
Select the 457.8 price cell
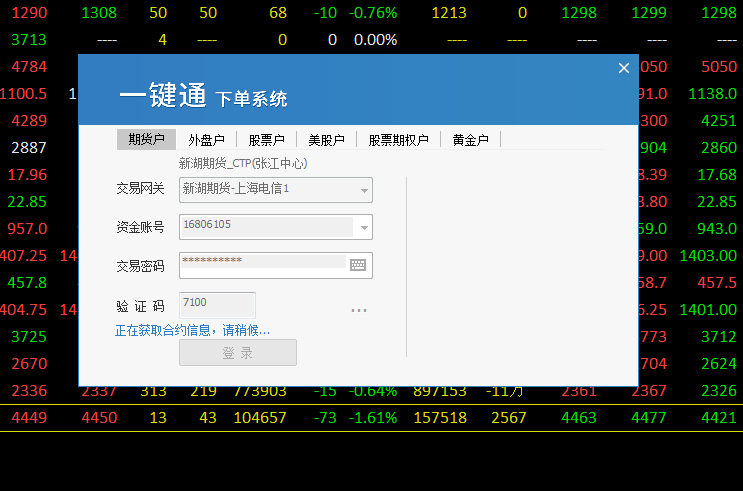(x=27, y=282)
